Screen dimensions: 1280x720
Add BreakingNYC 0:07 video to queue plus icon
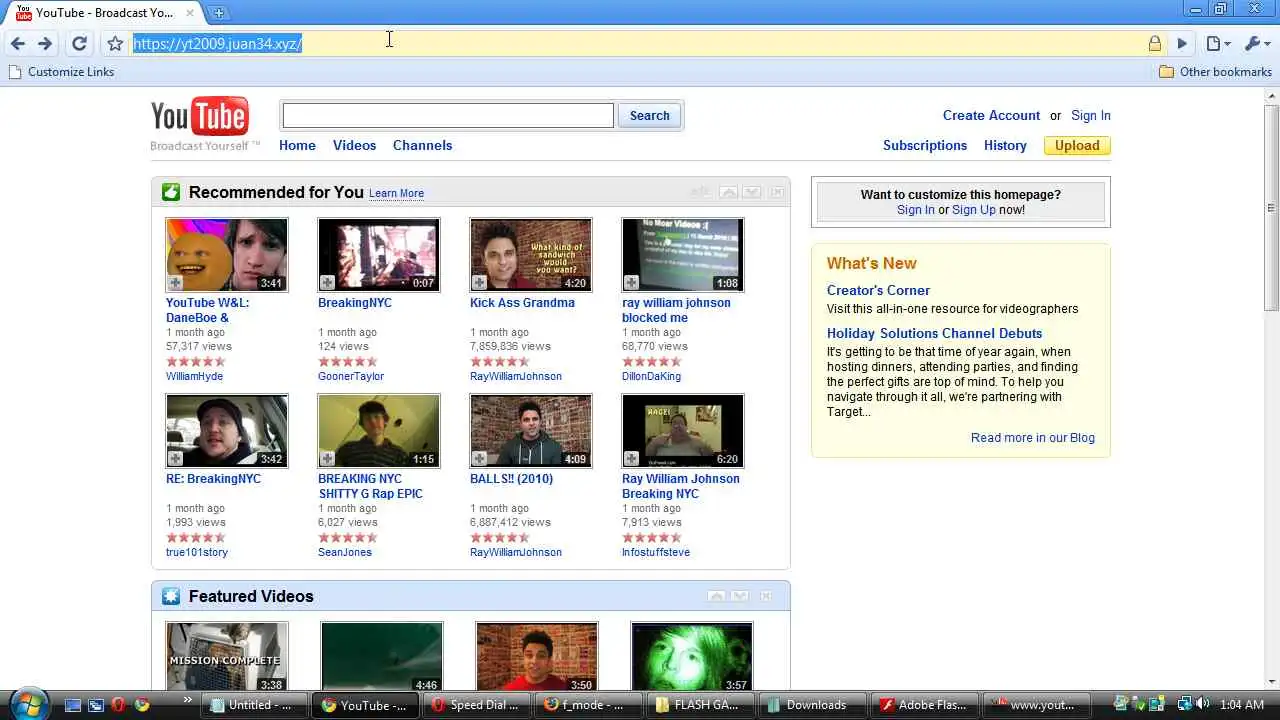[327, 283]
